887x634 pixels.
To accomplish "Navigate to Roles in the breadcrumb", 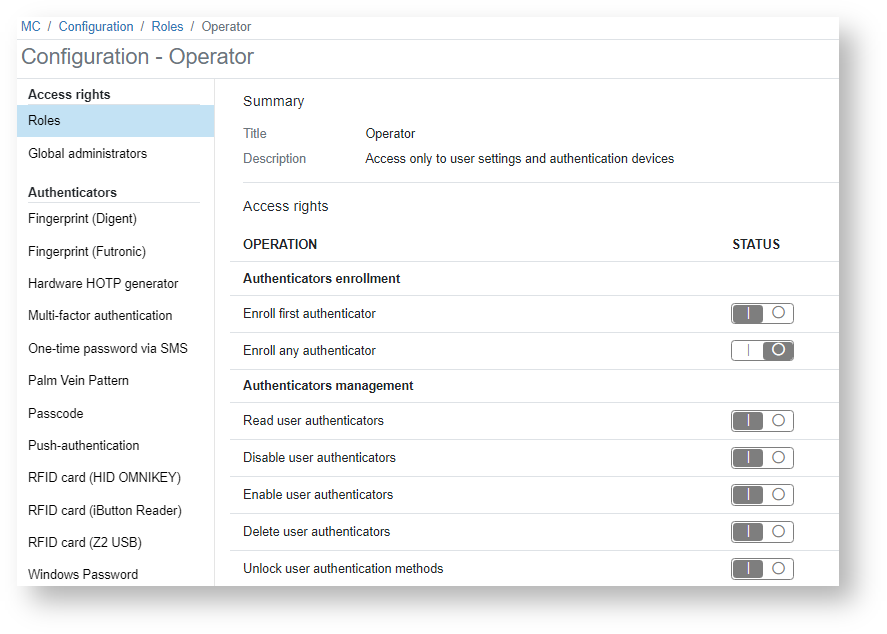I will coord(167,27).
